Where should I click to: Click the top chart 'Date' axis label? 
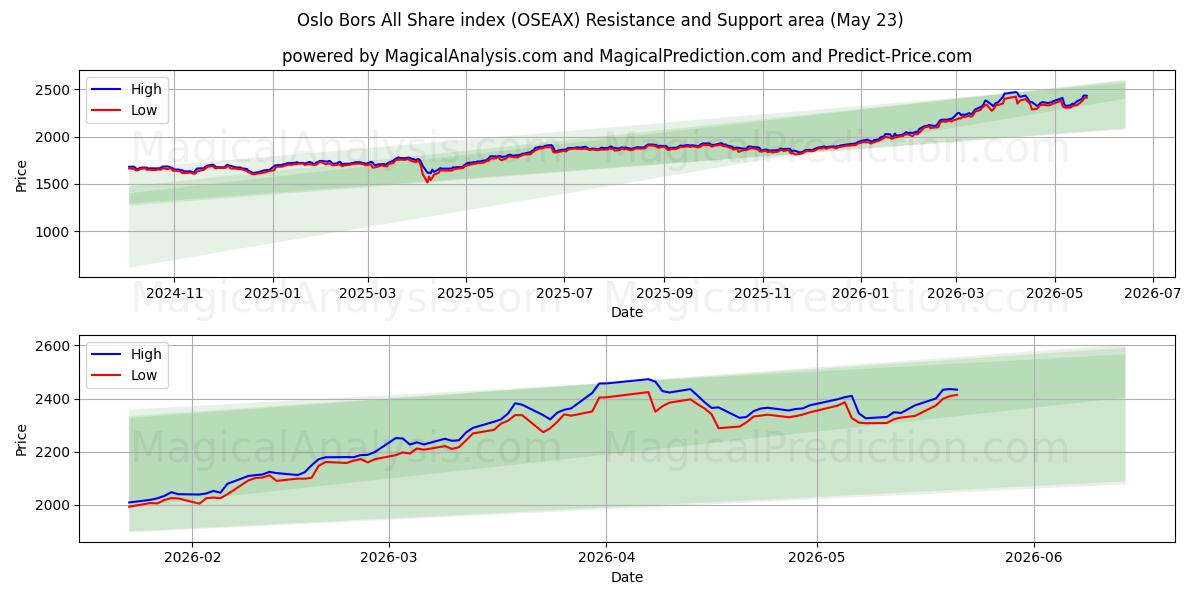[x=627, y=313]
